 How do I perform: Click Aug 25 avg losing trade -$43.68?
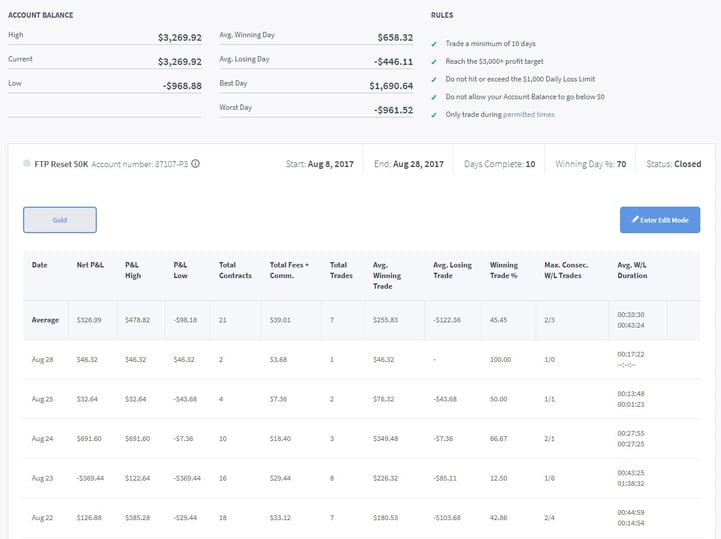(445, 399)
